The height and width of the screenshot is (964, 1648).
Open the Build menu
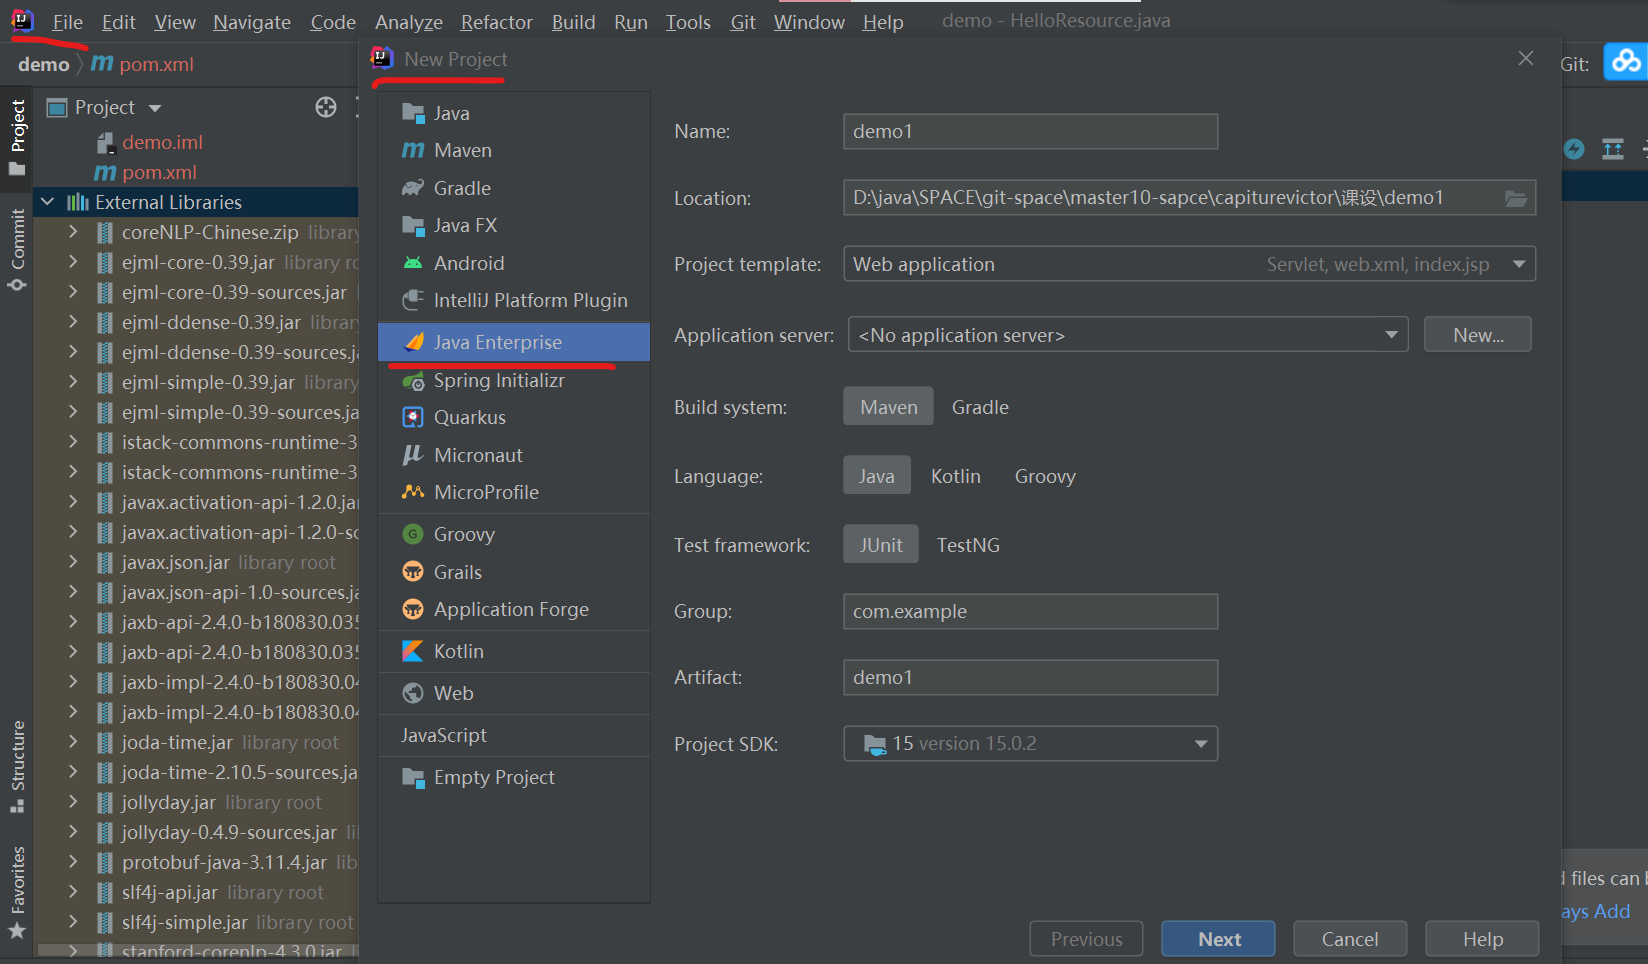pos(573,22)
